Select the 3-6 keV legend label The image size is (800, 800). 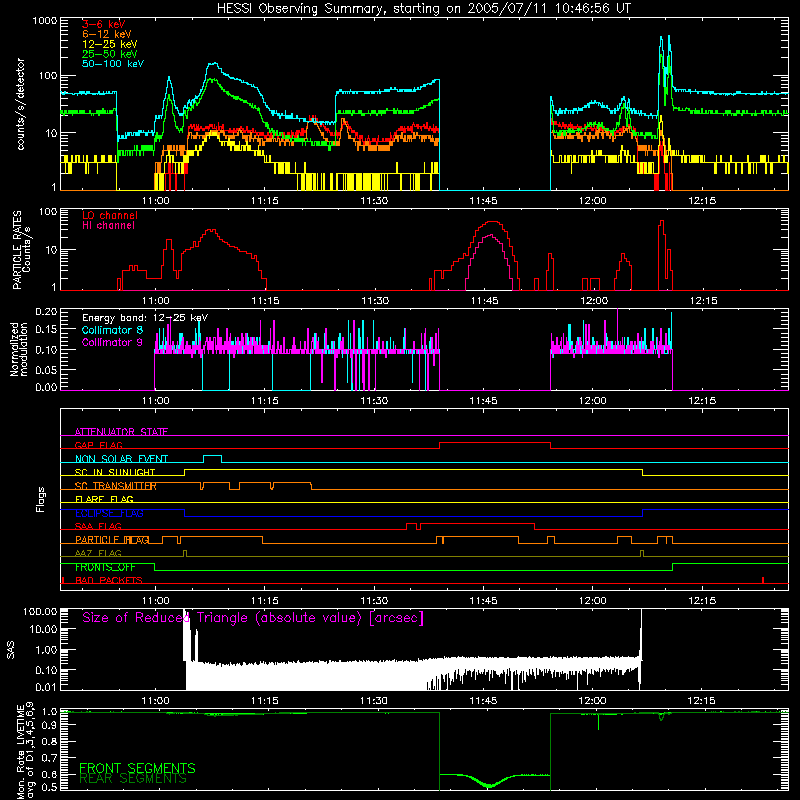(x=104, y=24)
